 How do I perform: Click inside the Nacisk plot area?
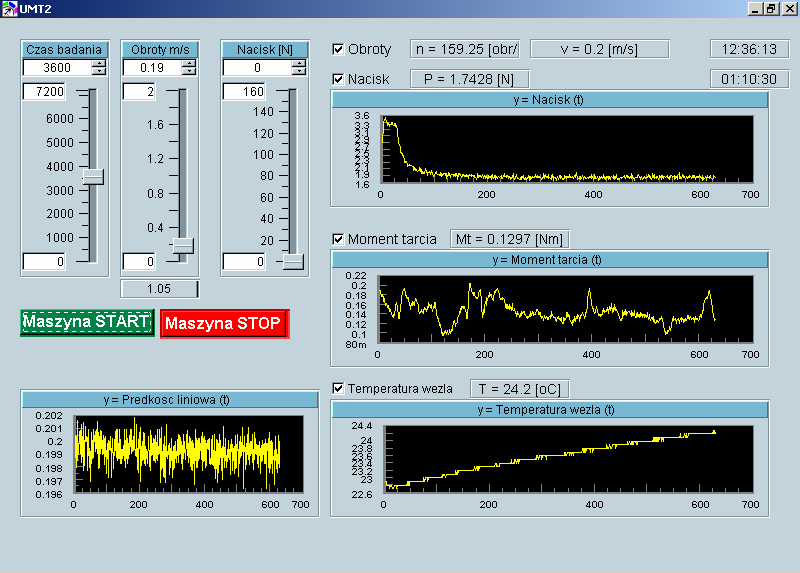click(567, 149)
